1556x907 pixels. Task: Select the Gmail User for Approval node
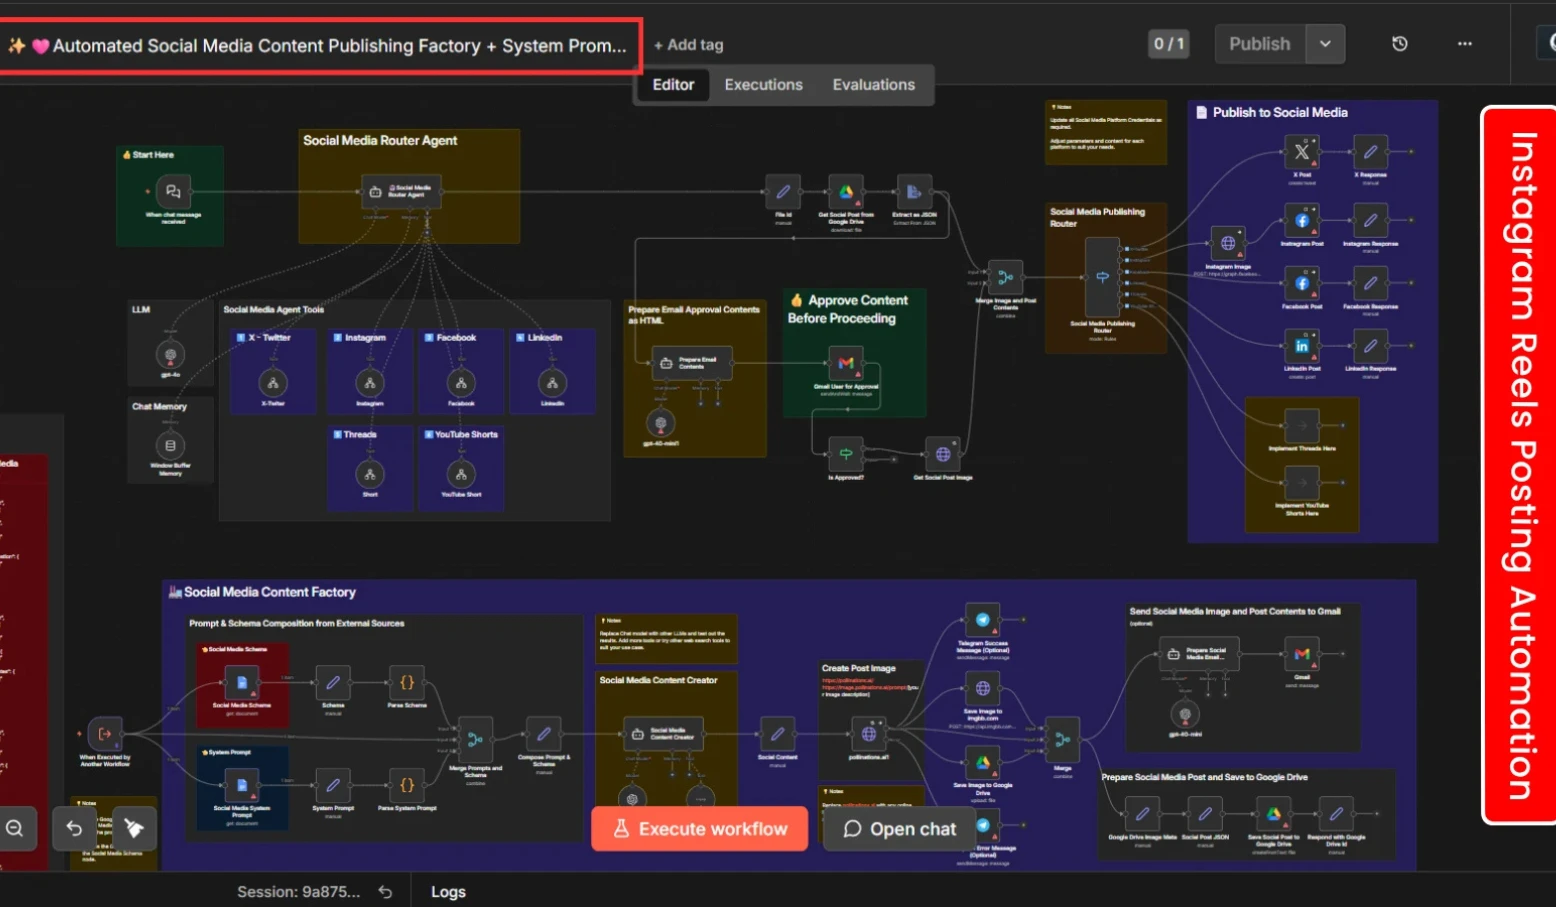tap(845, 363)
